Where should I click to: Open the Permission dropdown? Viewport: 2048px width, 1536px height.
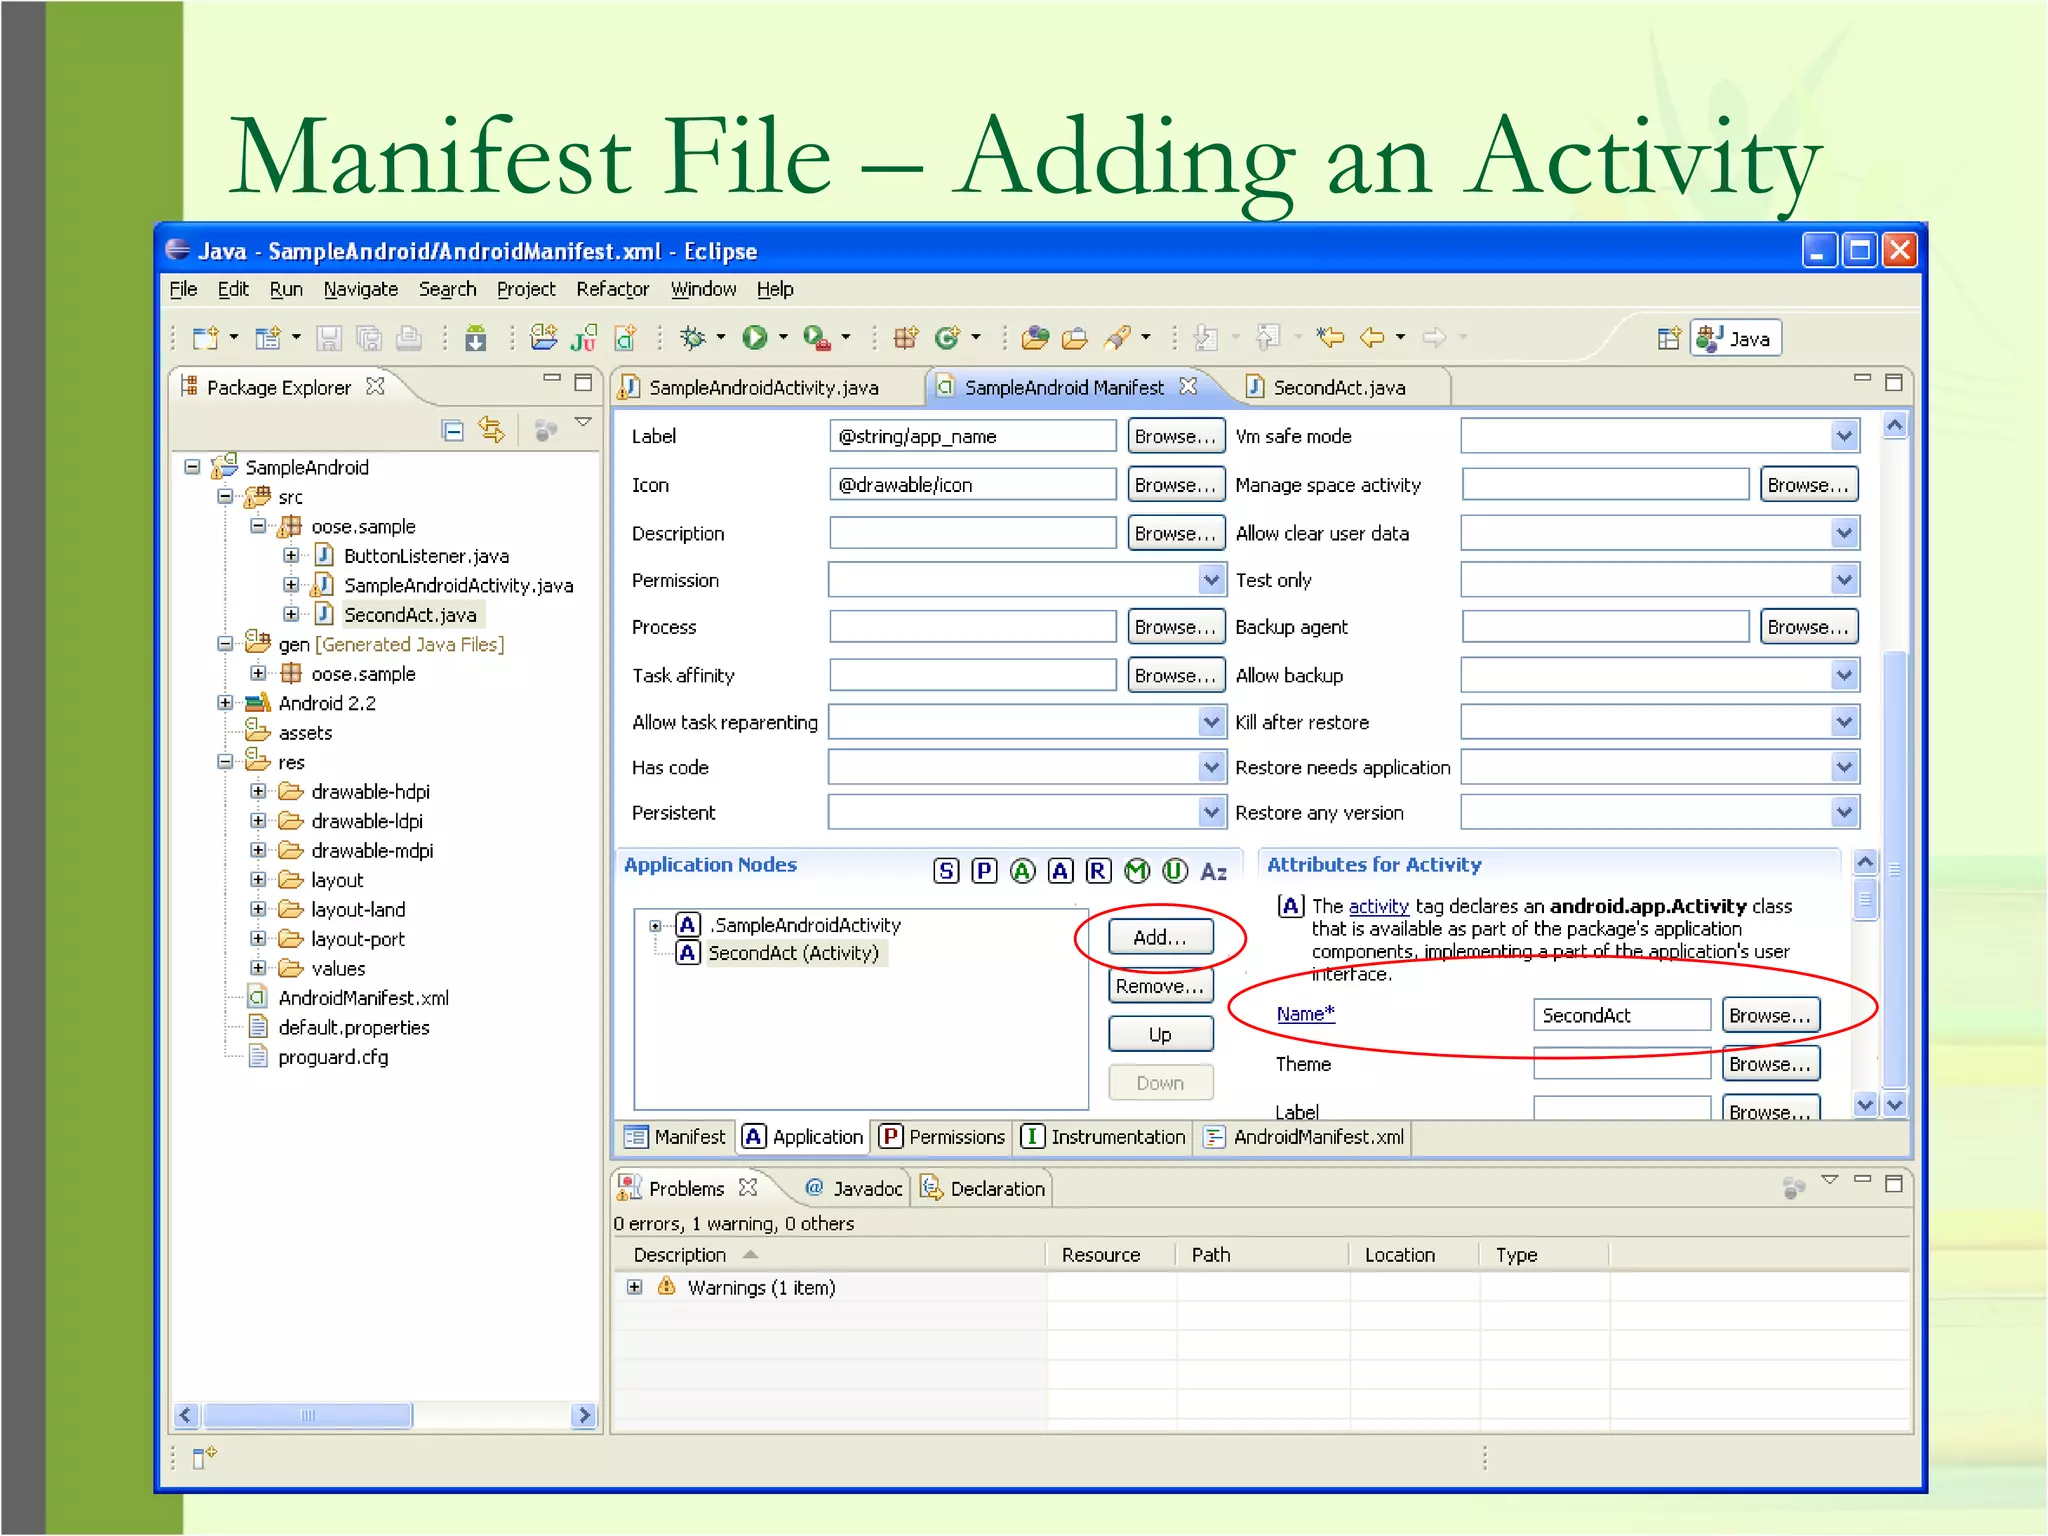(1211, 580)
